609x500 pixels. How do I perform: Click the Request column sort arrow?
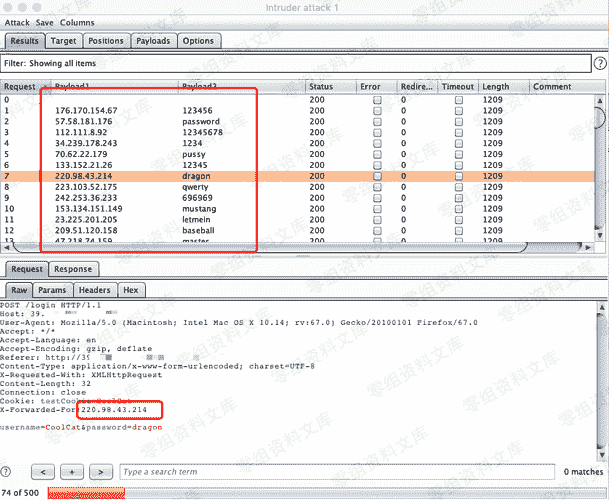44,87
